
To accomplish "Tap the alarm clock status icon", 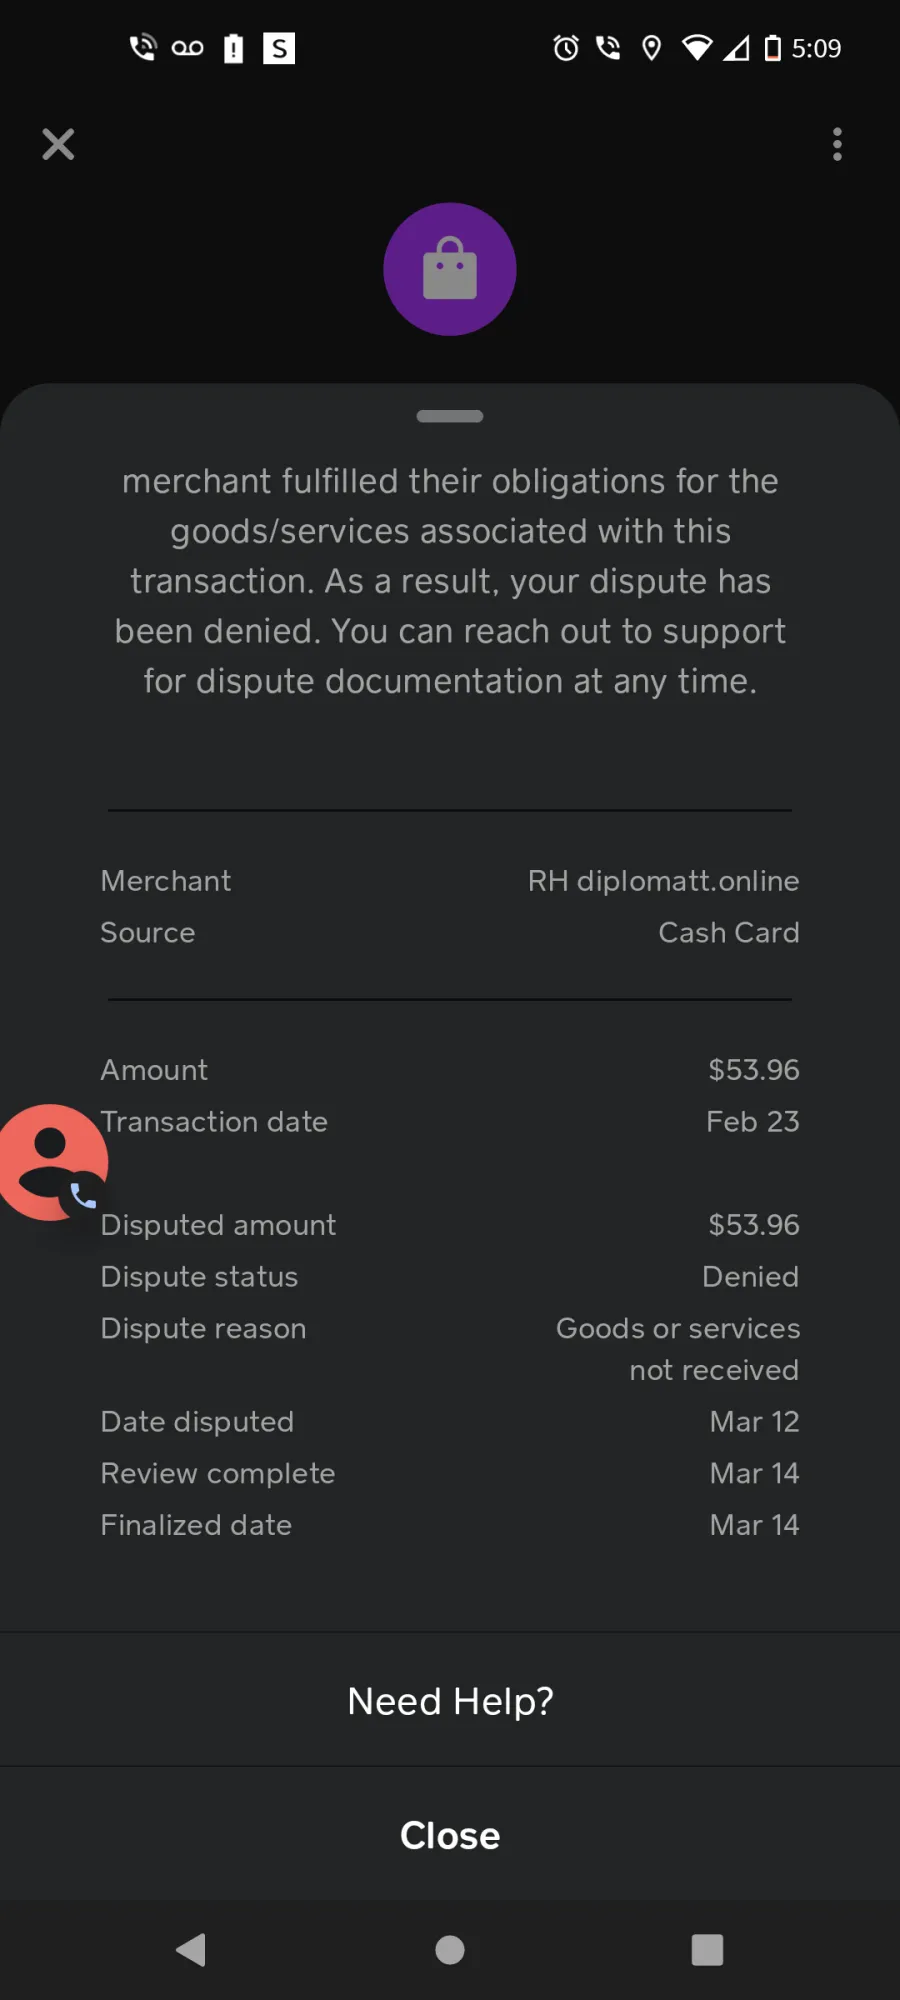I will 566,48.
